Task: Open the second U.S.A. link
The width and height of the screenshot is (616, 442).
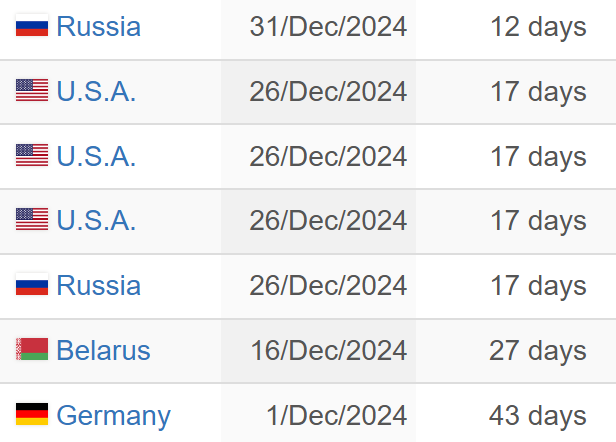Action: (96, 157)
